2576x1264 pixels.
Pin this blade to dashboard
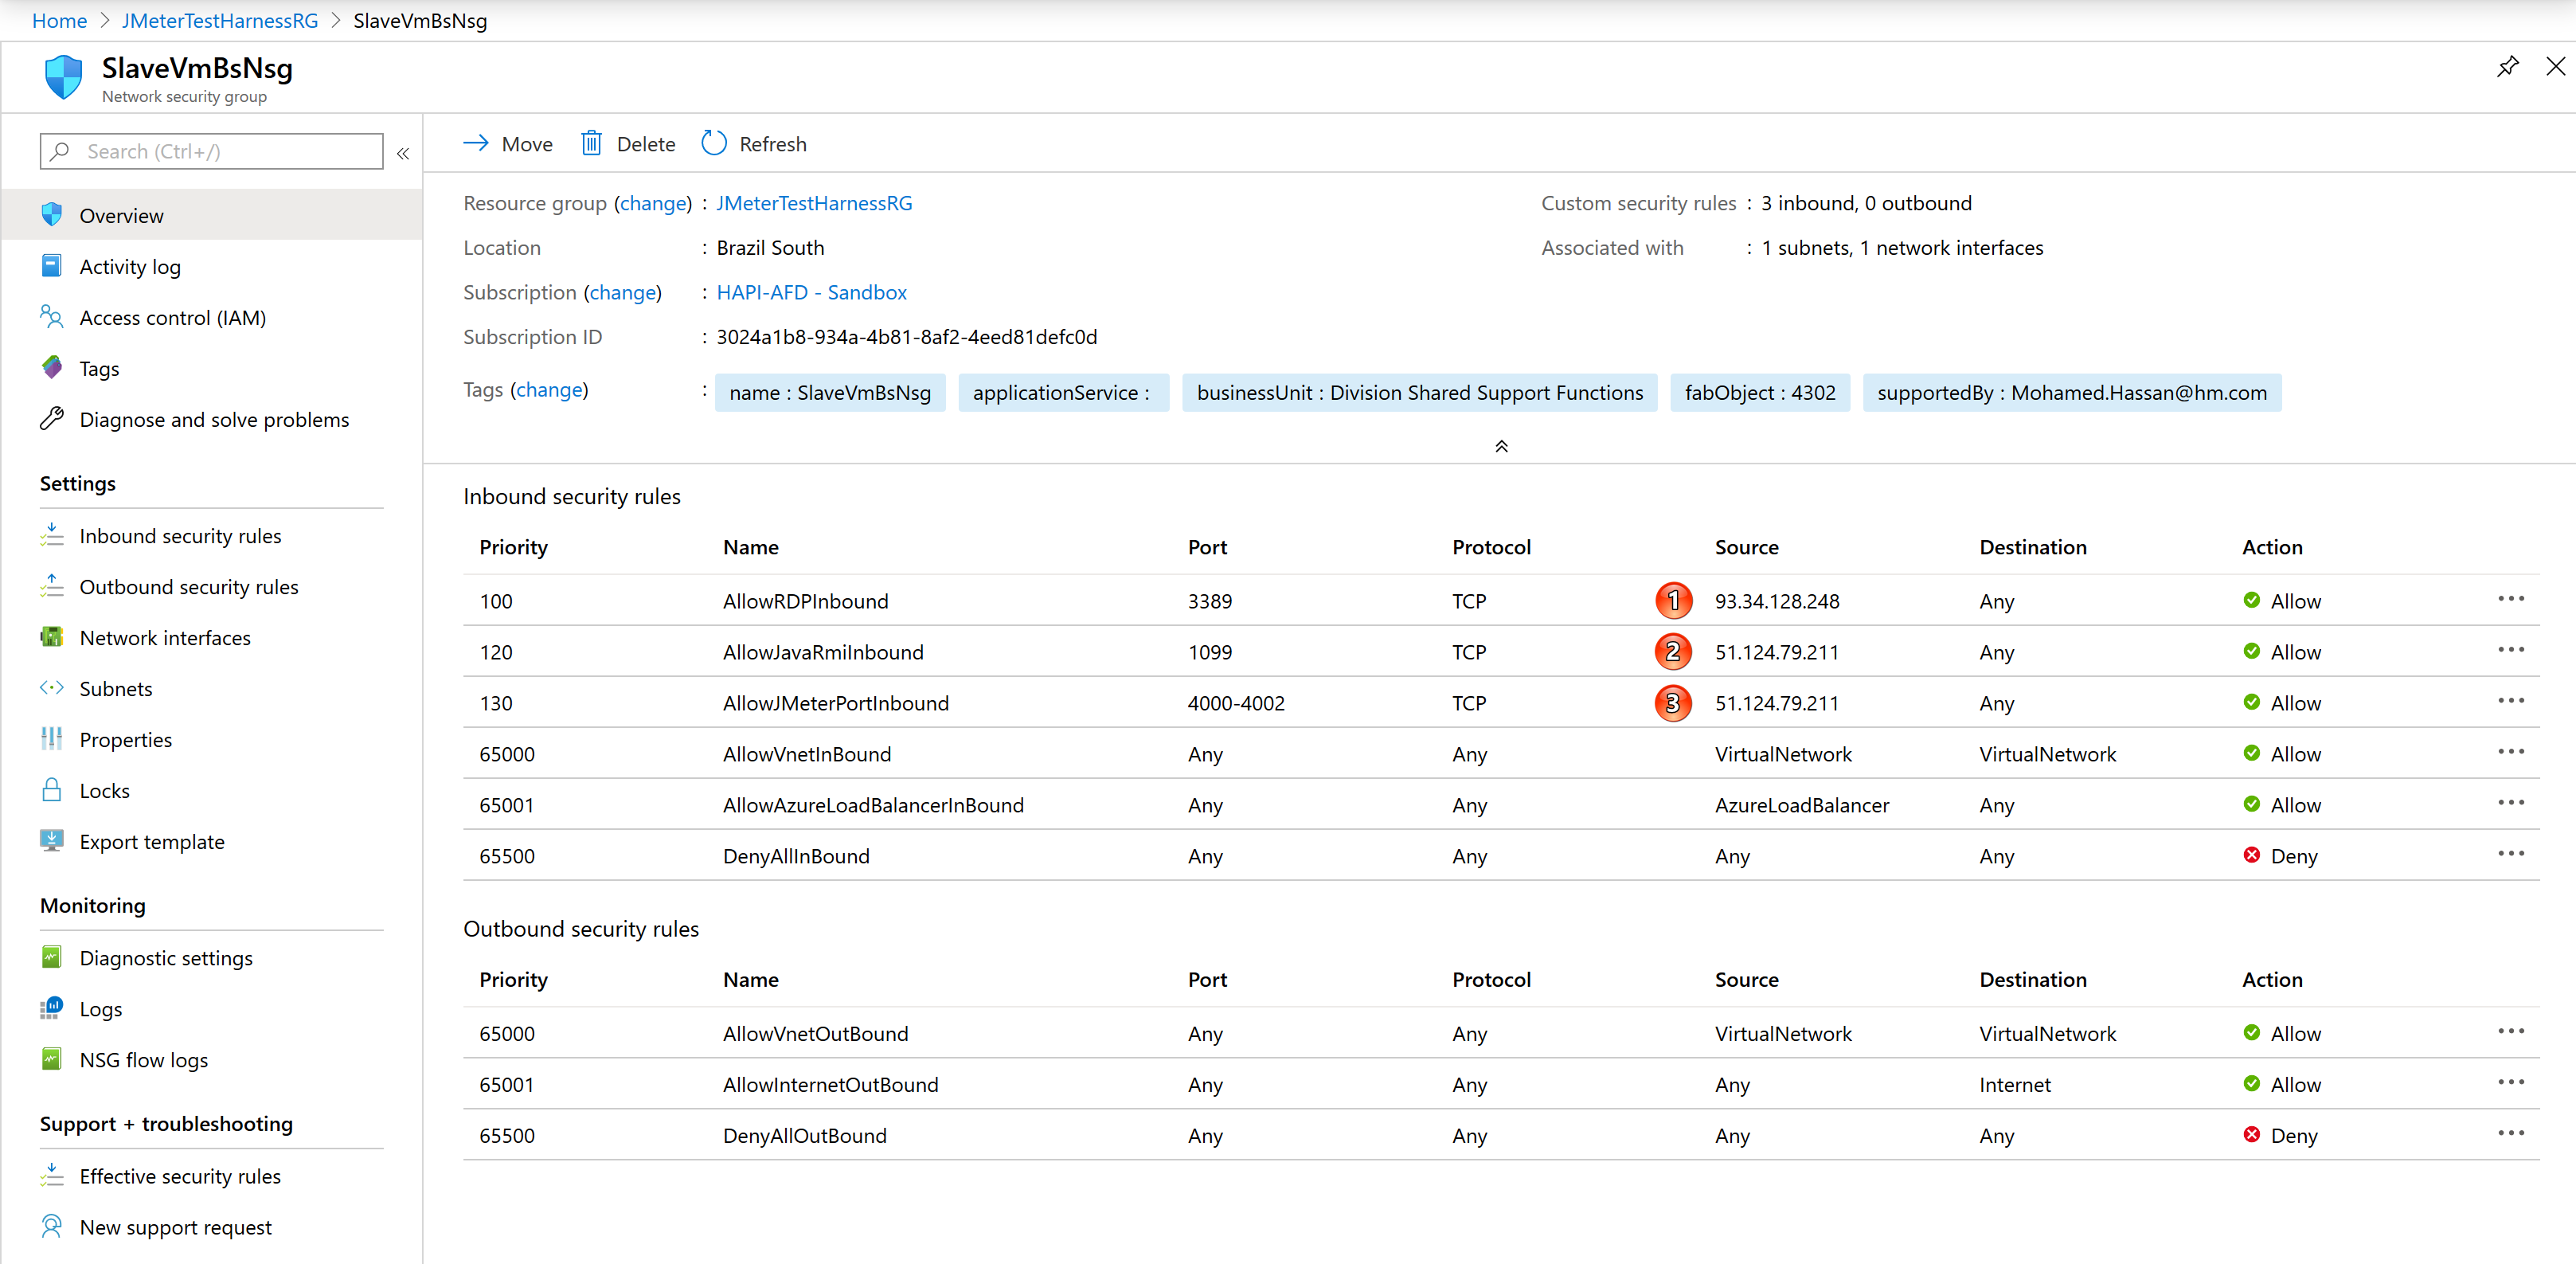tap(2507, 67)
